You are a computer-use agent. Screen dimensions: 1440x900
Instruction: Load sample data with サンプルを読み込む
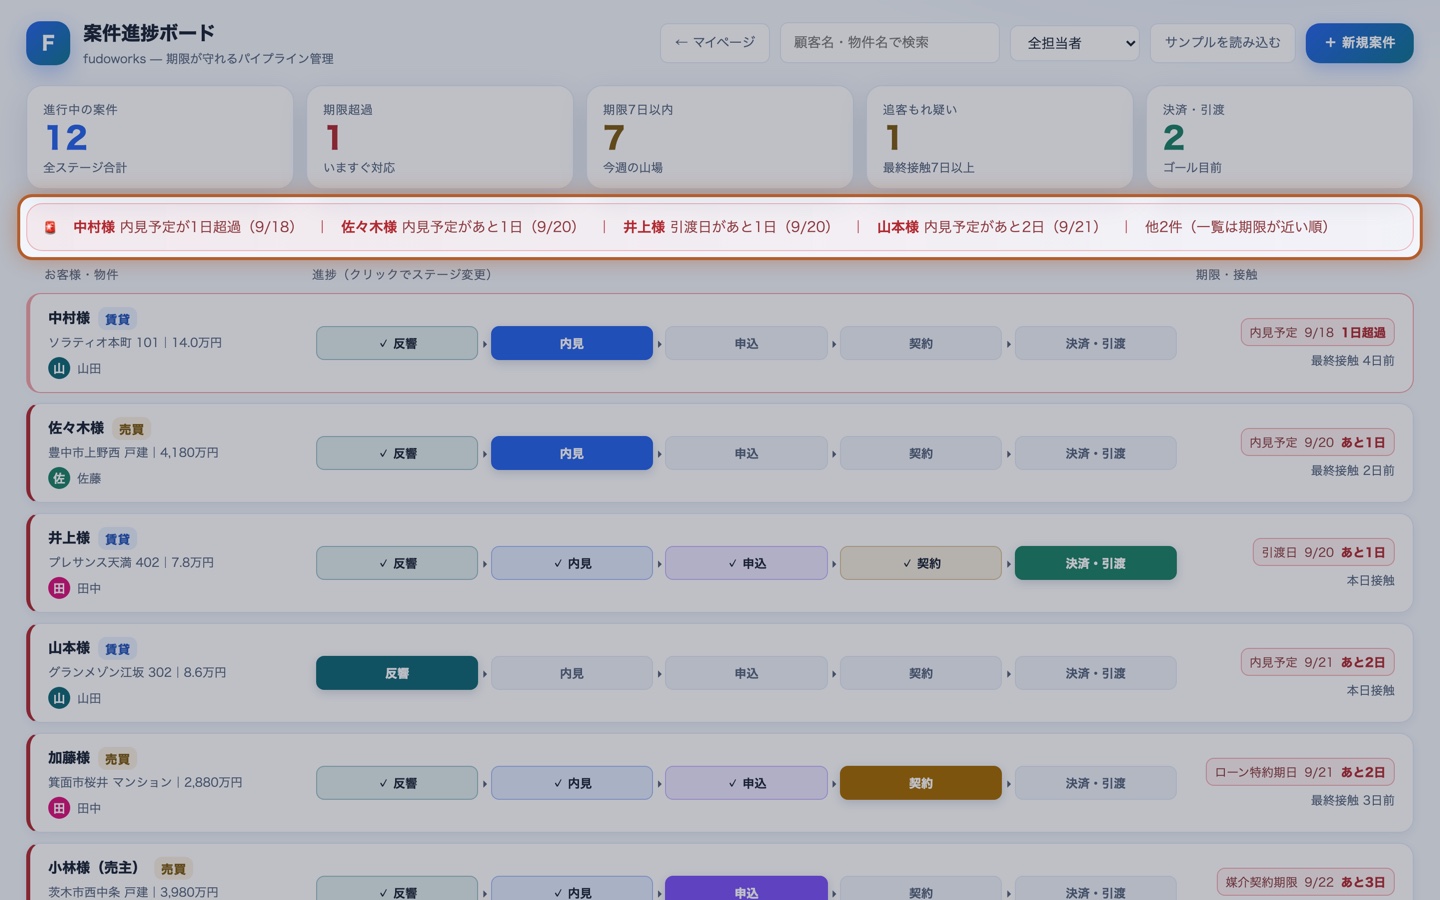click(x=1222, y=43)
